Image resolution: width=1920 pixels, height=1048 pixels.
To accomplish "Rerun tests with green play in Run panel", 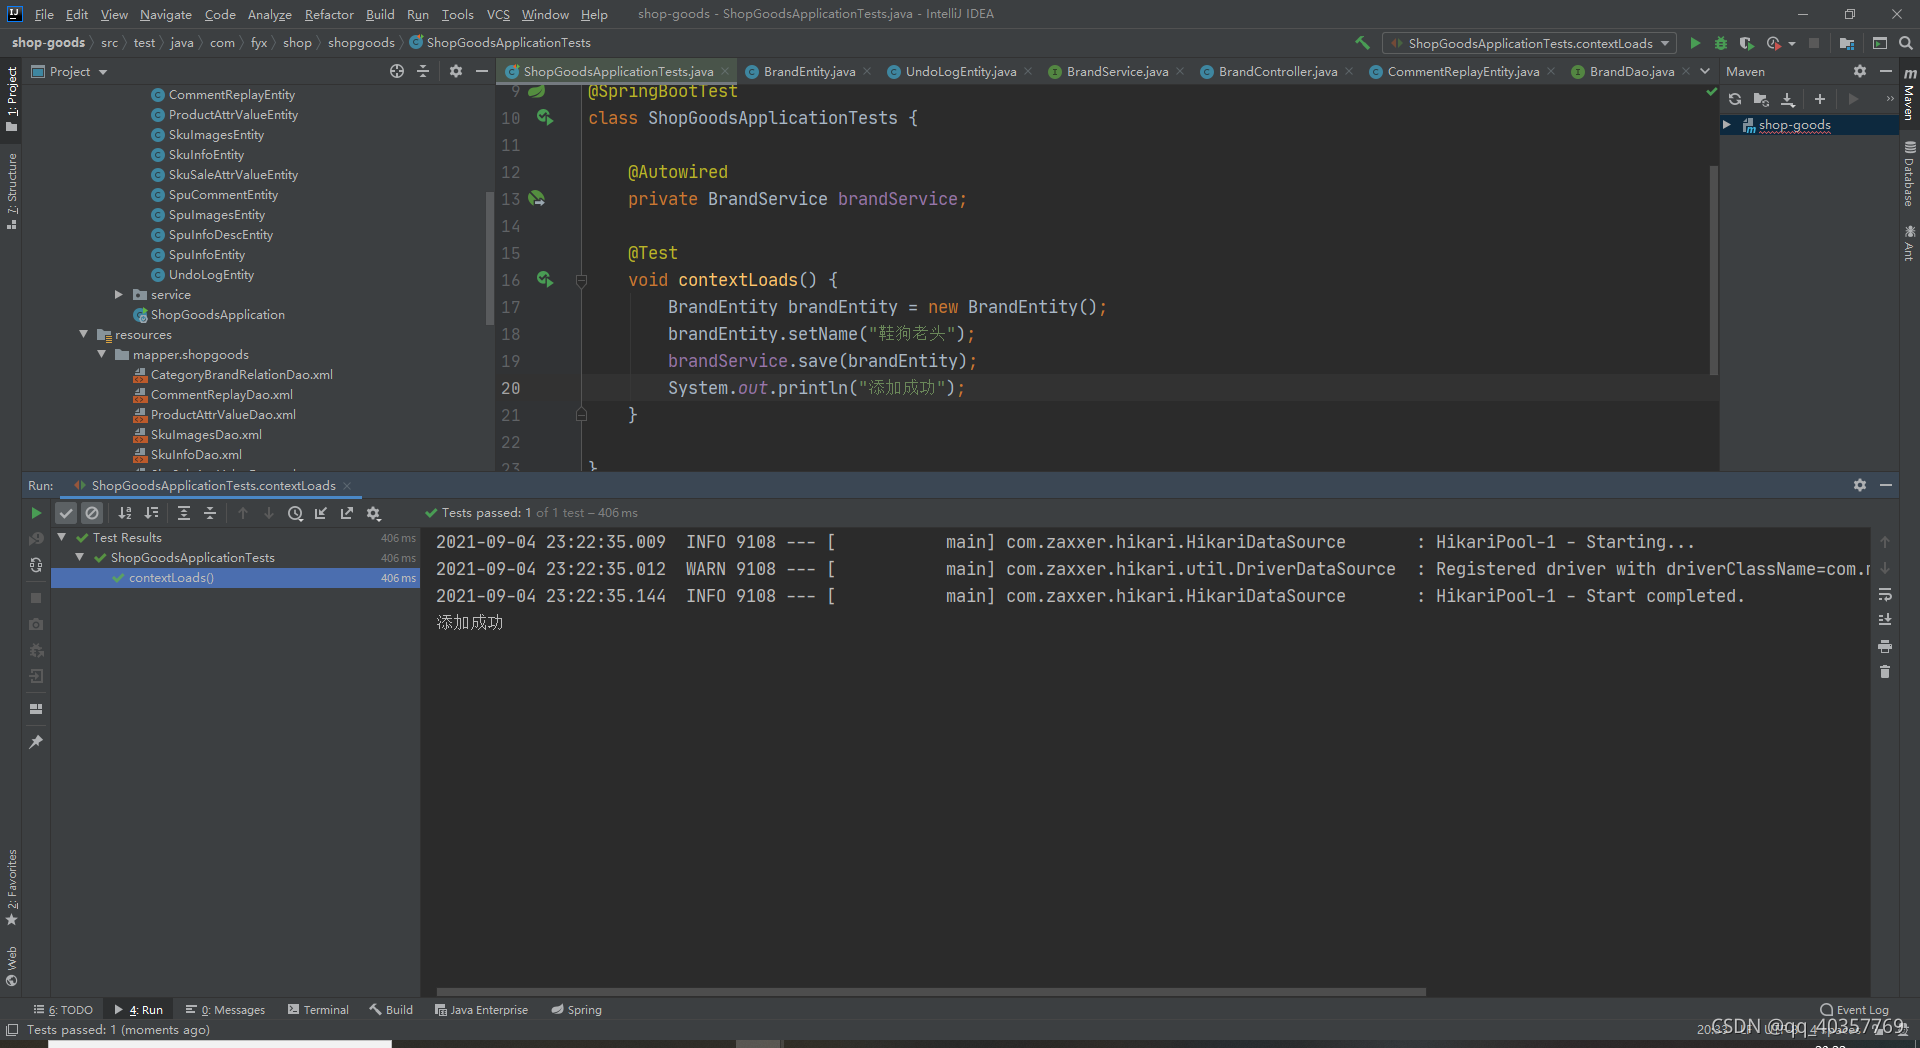I will pyautogui.click(x=36, y=513).
